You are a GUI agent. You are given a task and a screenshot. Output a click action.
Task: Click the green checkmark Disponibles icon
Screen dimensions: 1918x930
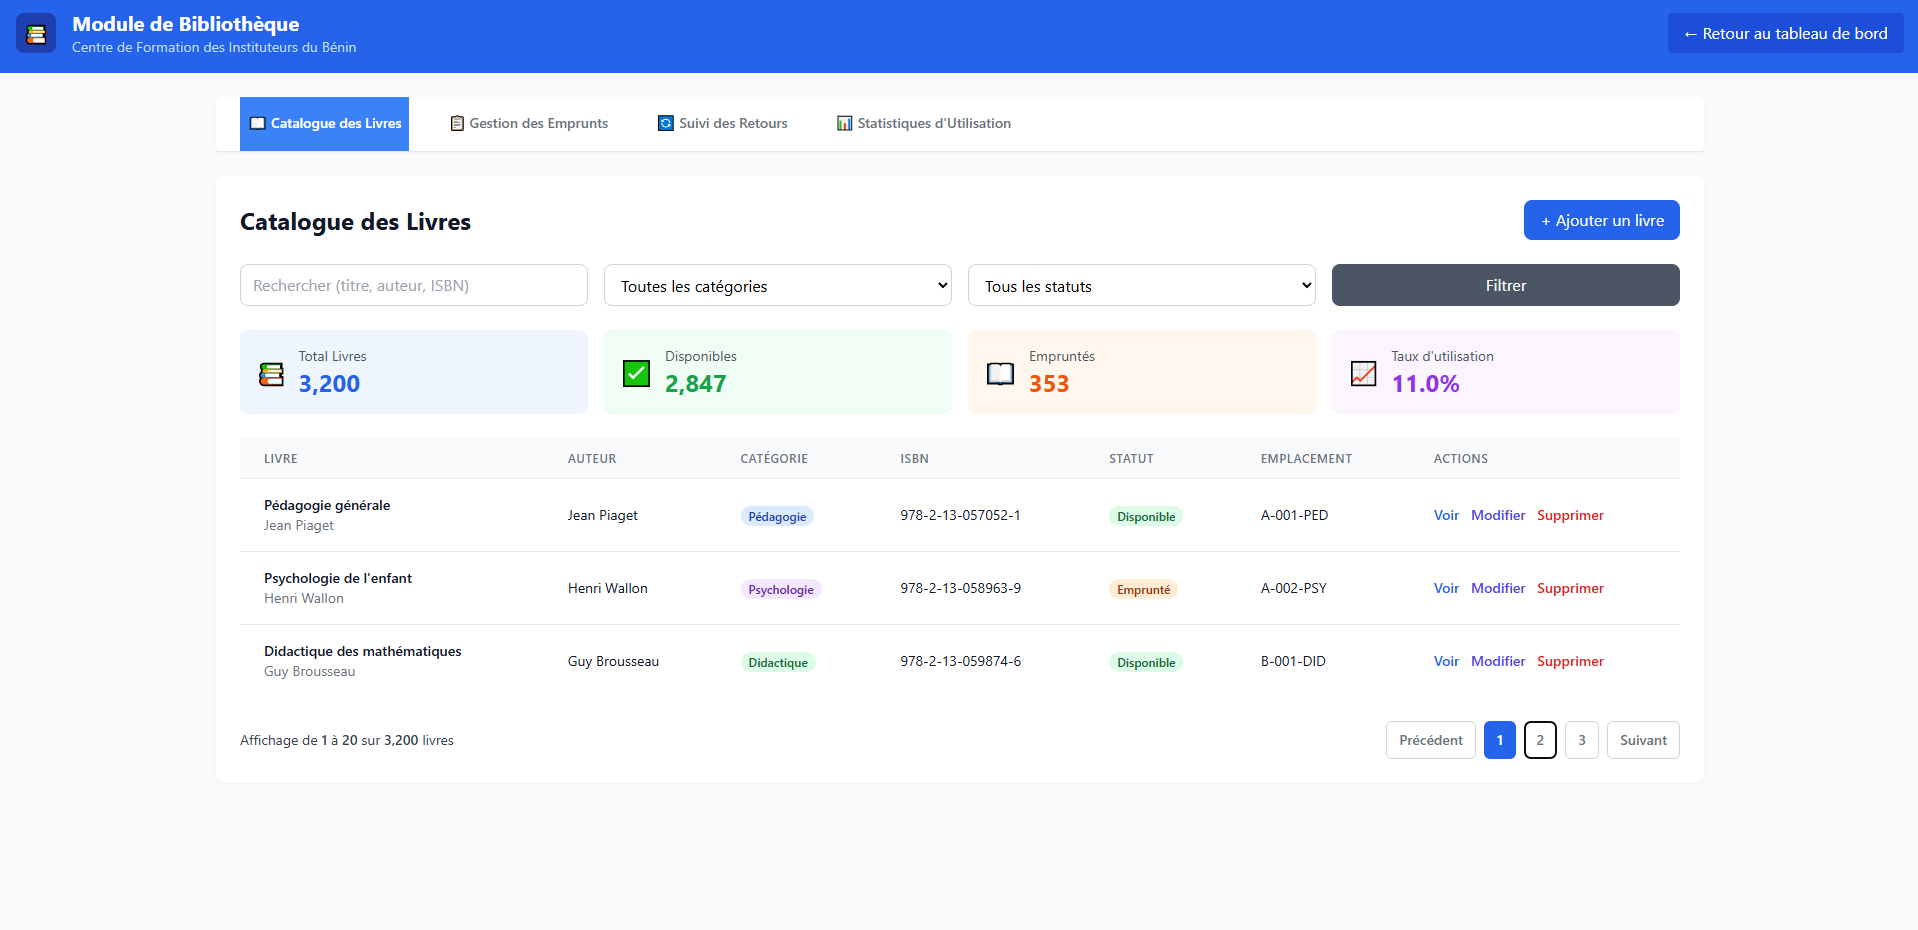636,374
